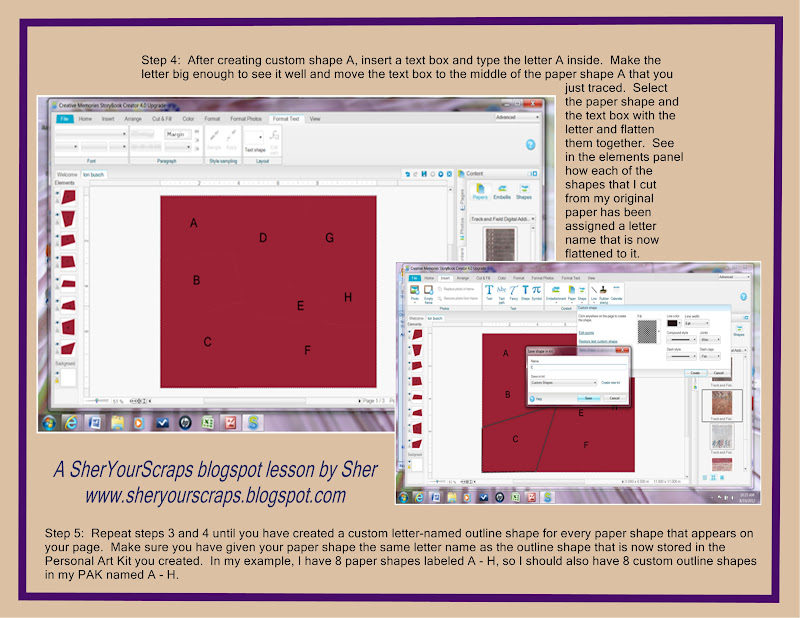Click the Apply style icon in Format Text window
Screen dimensions: 800x618
232,136
